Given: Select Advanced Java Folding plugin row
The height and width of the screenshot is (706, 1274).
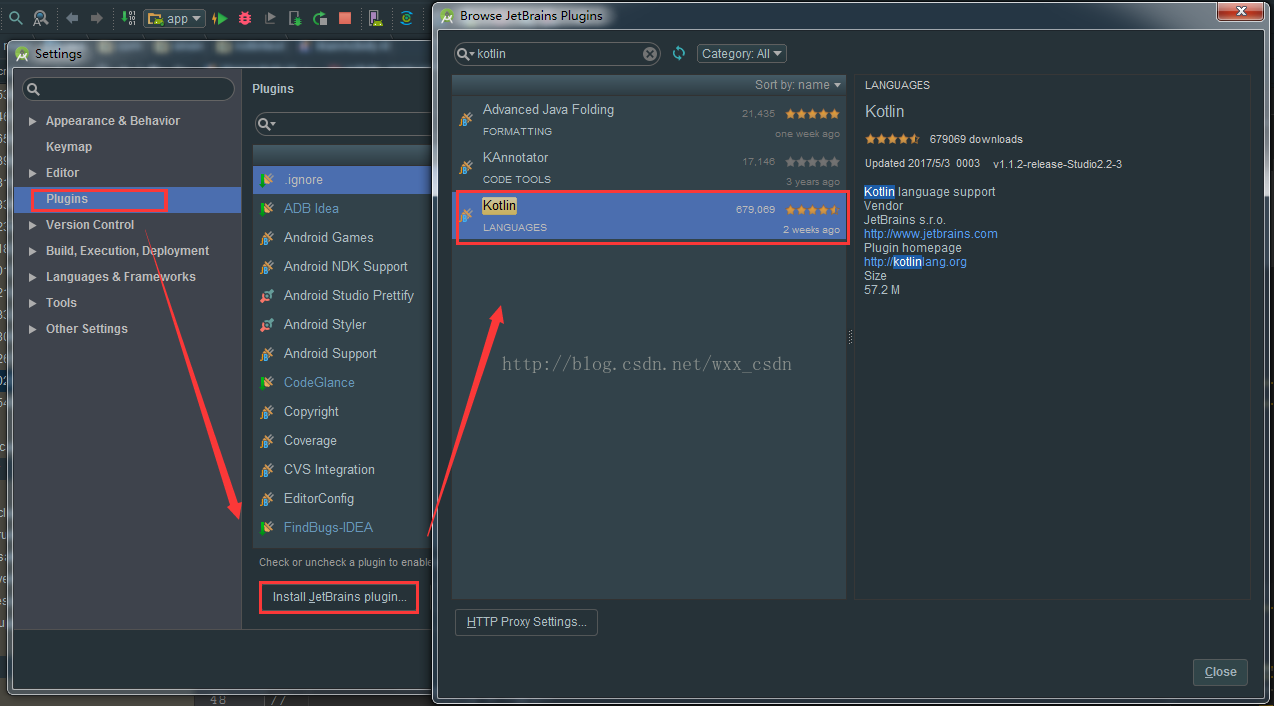Looking at the screenshot, I should point(649,120).
